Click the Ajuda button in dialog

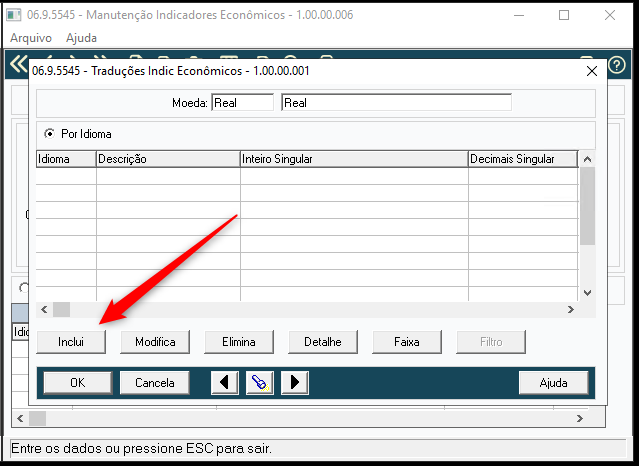553,382
